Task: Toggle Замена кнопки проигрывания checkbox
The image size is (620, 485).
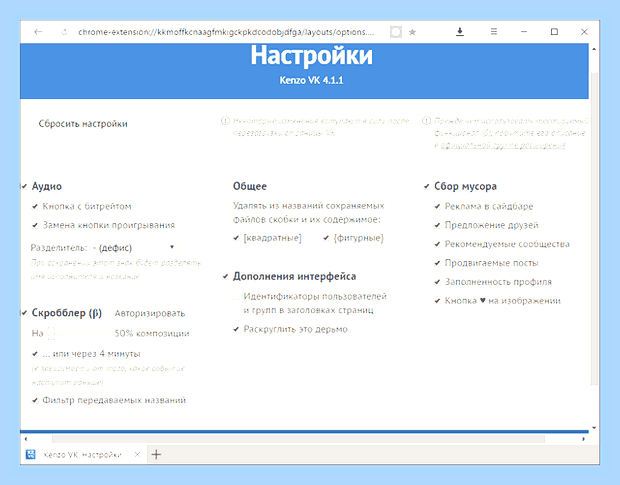Action: point(35,225)
